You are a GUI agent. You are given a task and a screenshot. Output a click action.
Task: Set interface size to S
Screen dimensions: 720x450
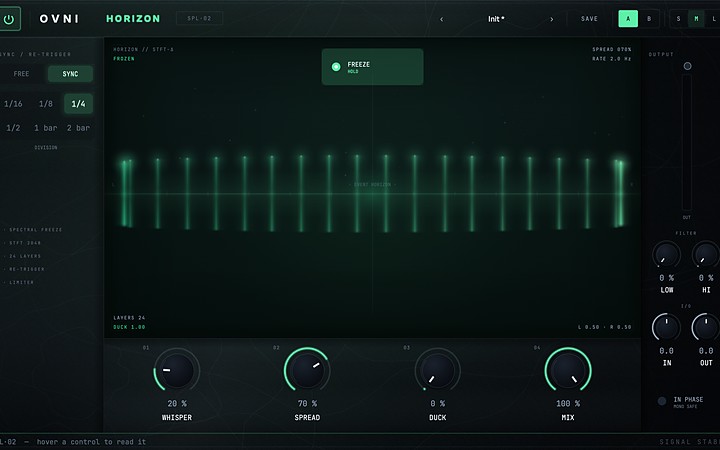[678, 19]
